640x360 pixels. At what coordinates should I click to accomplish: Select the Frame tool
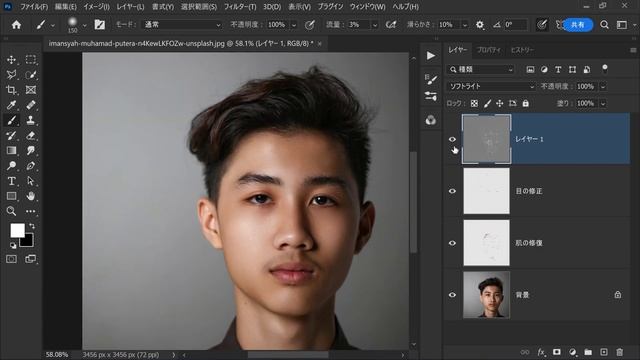(31, 90)
